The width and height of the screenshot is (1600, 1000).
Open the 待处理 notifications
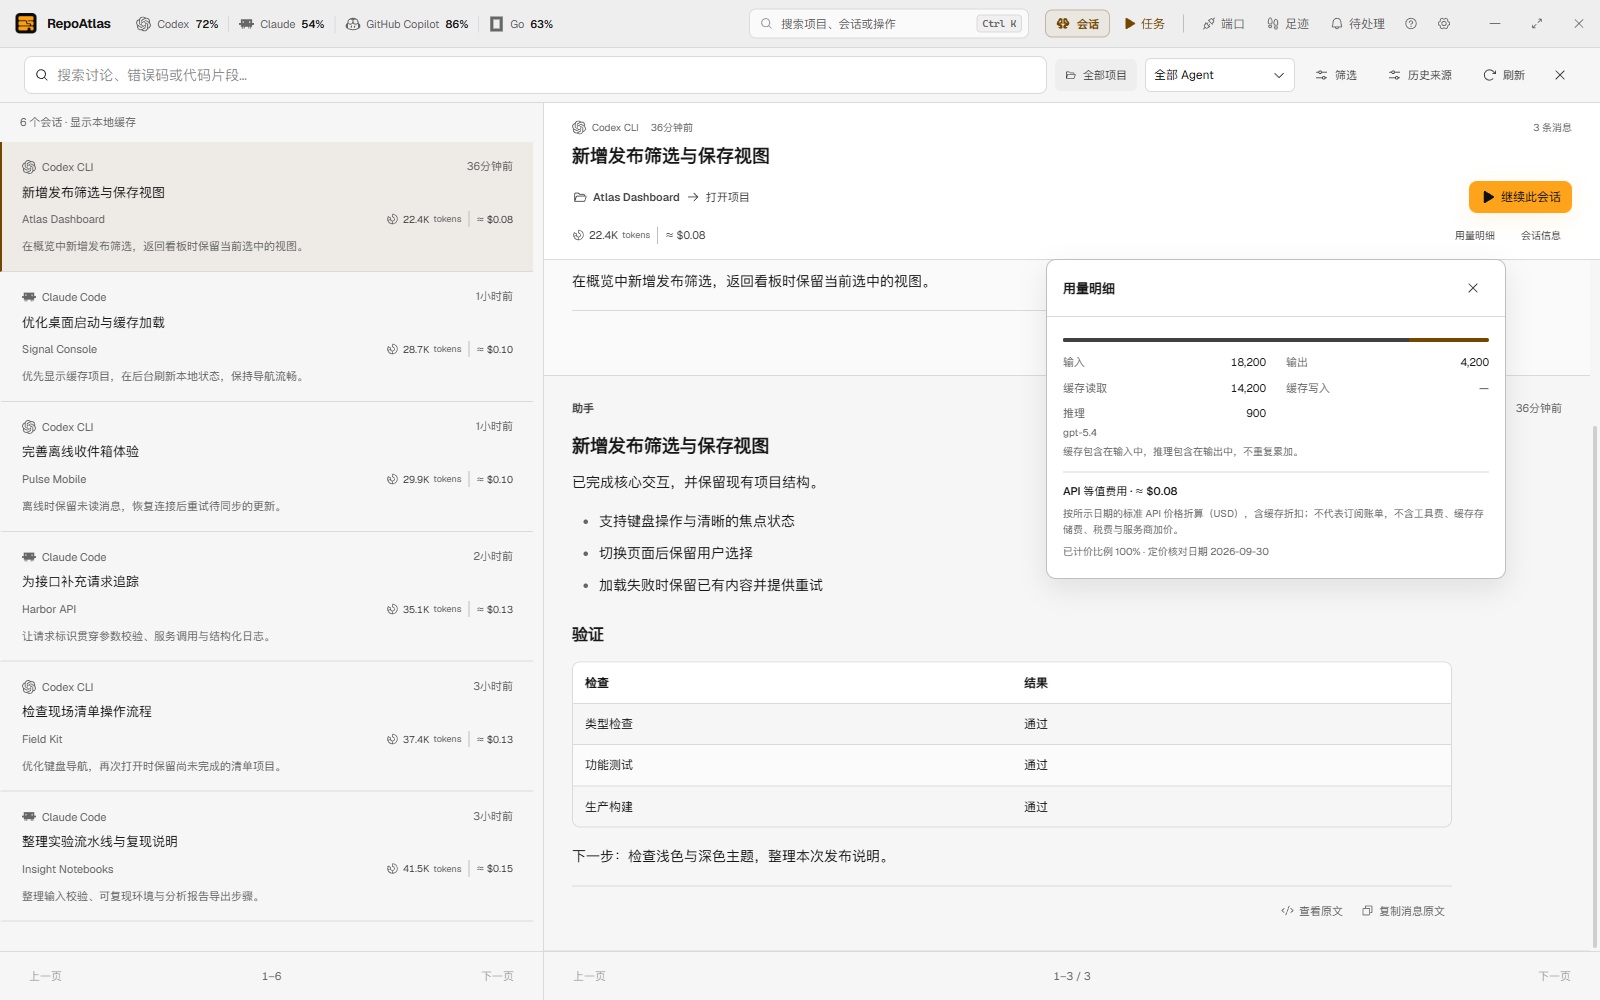1357,24
